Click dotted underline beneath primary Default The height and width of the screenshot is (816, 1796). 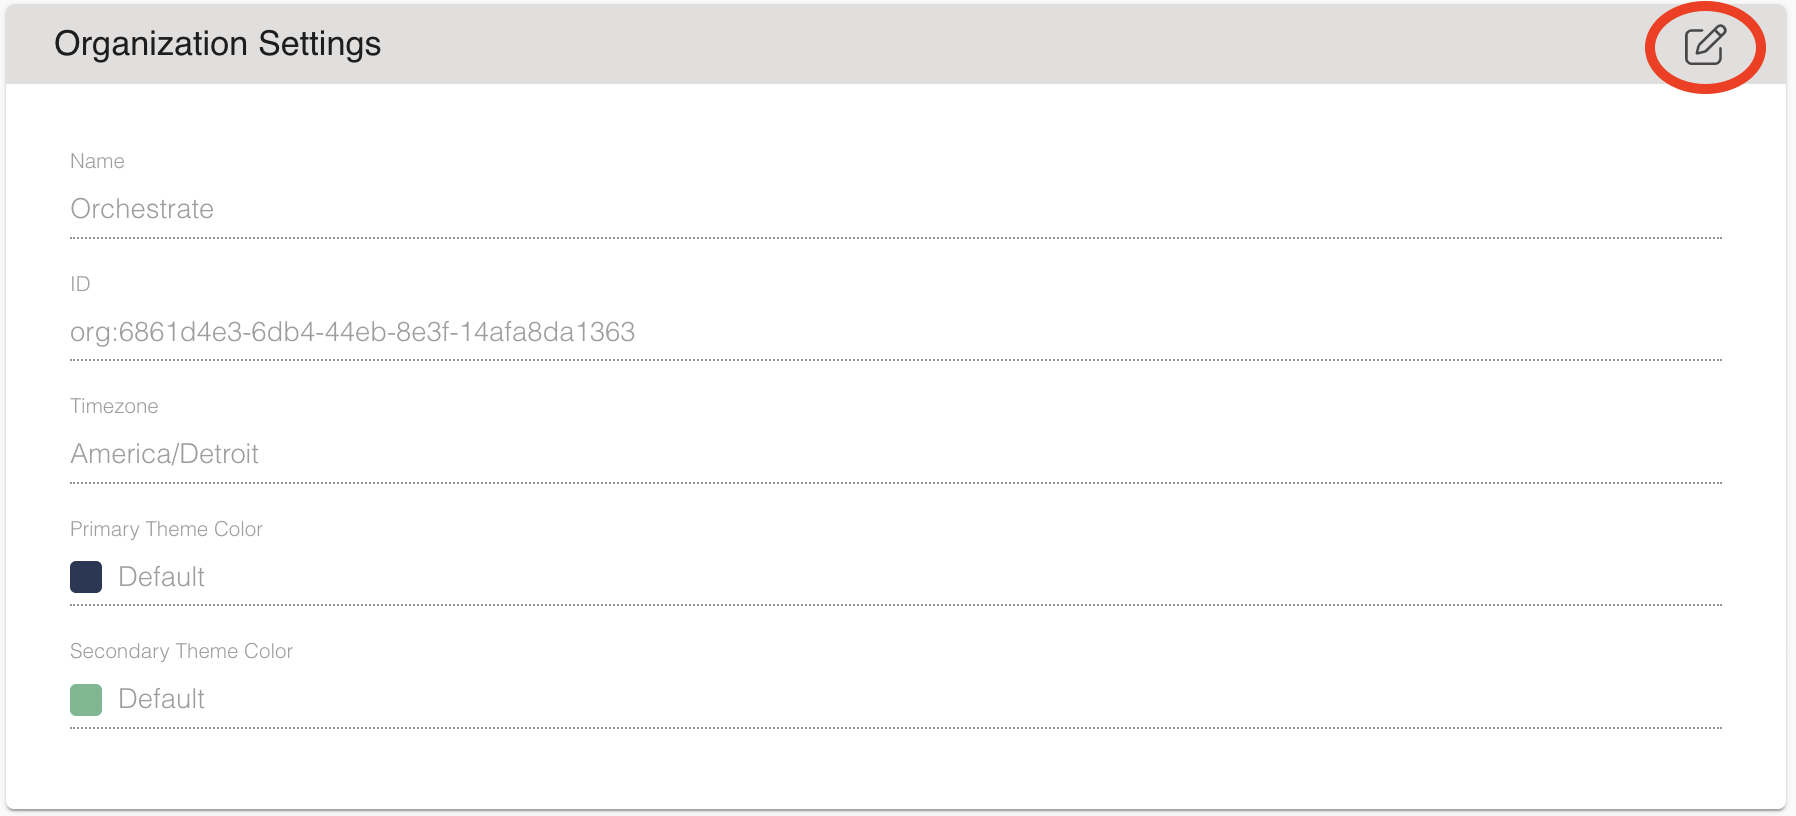coord(895,605)
